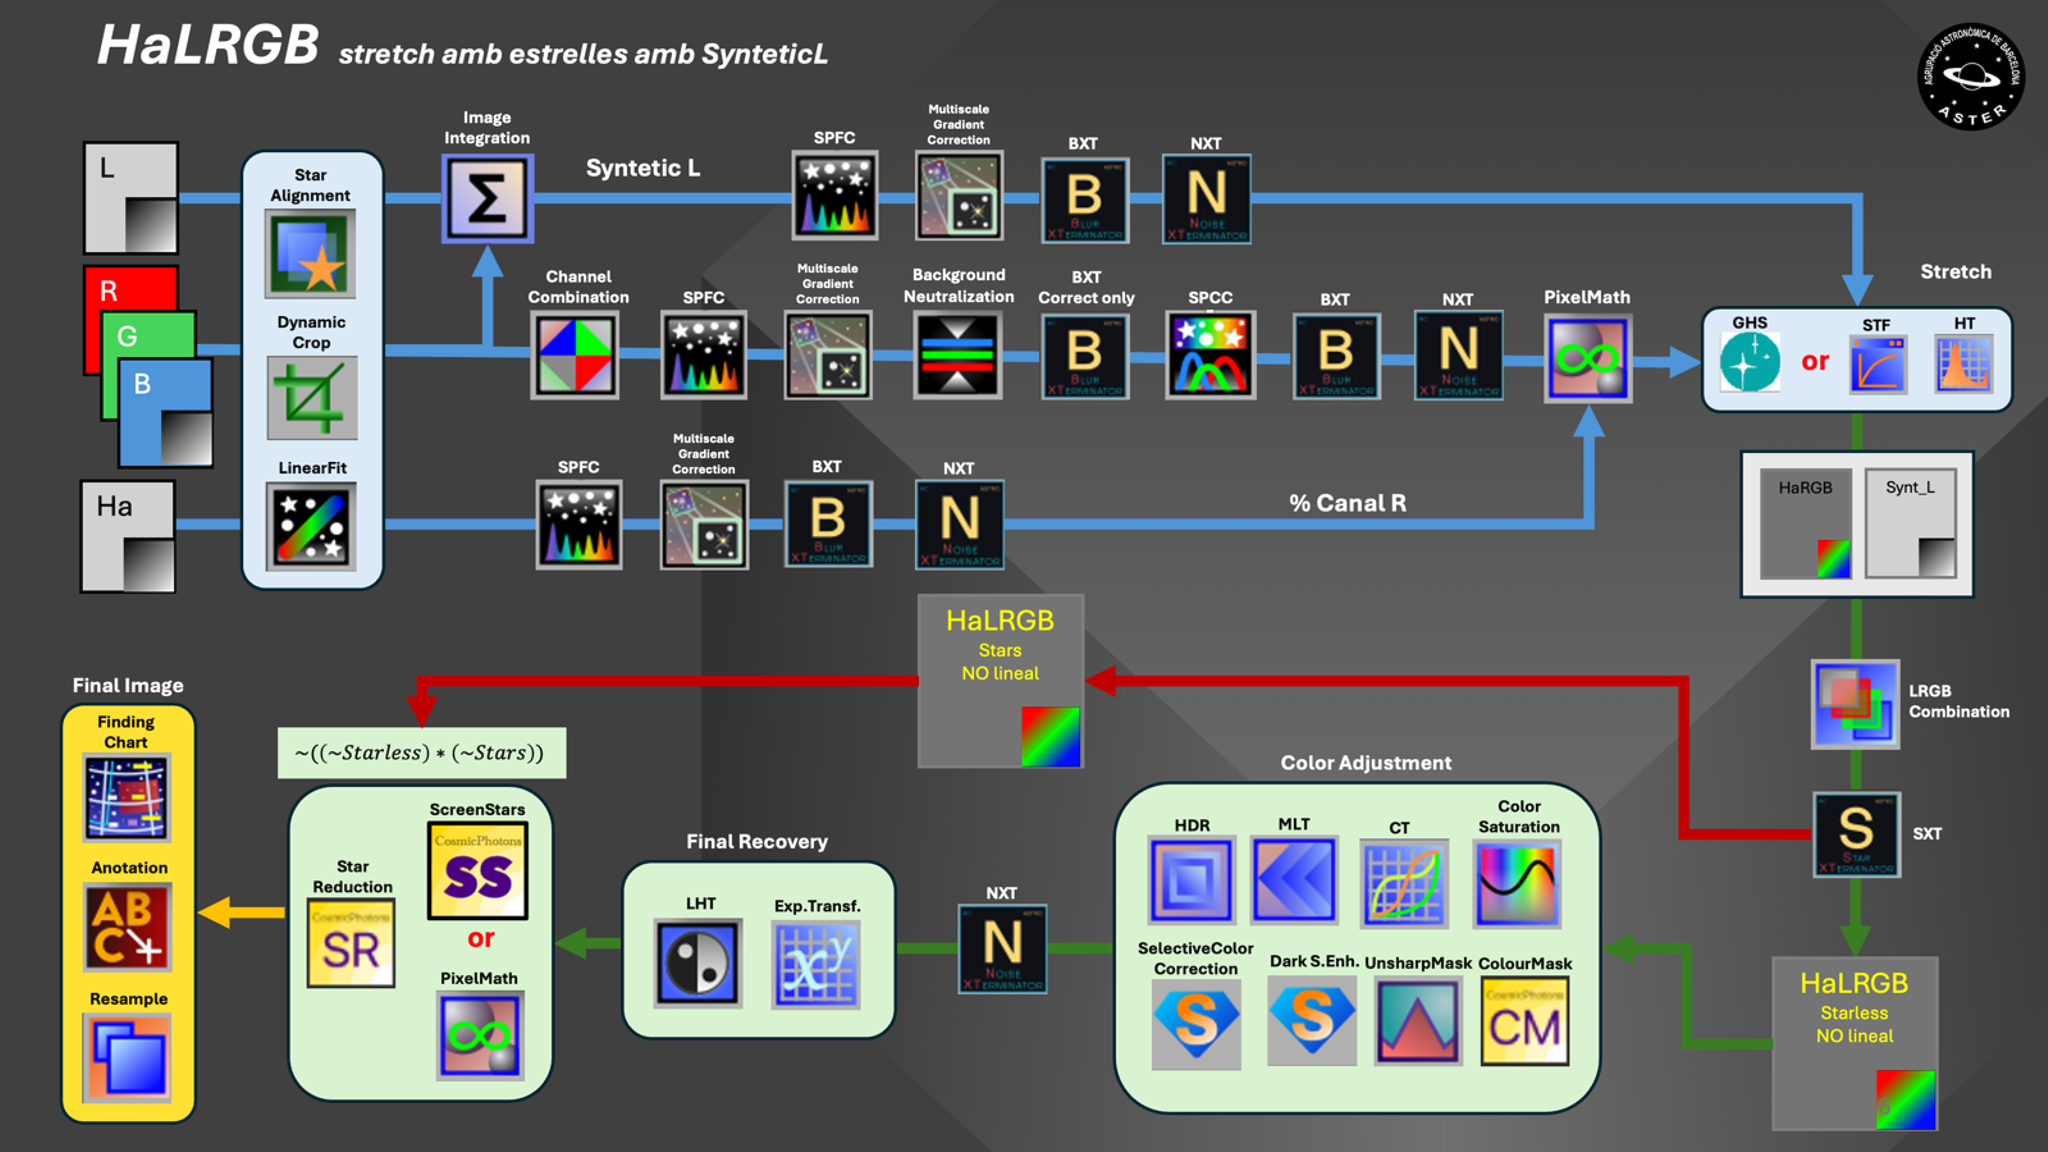The height and width of the screenshot is (1152, 2048).
Task: Open Multiscale Gradient Correction in Syntetic L row
Action: (959, 195)
